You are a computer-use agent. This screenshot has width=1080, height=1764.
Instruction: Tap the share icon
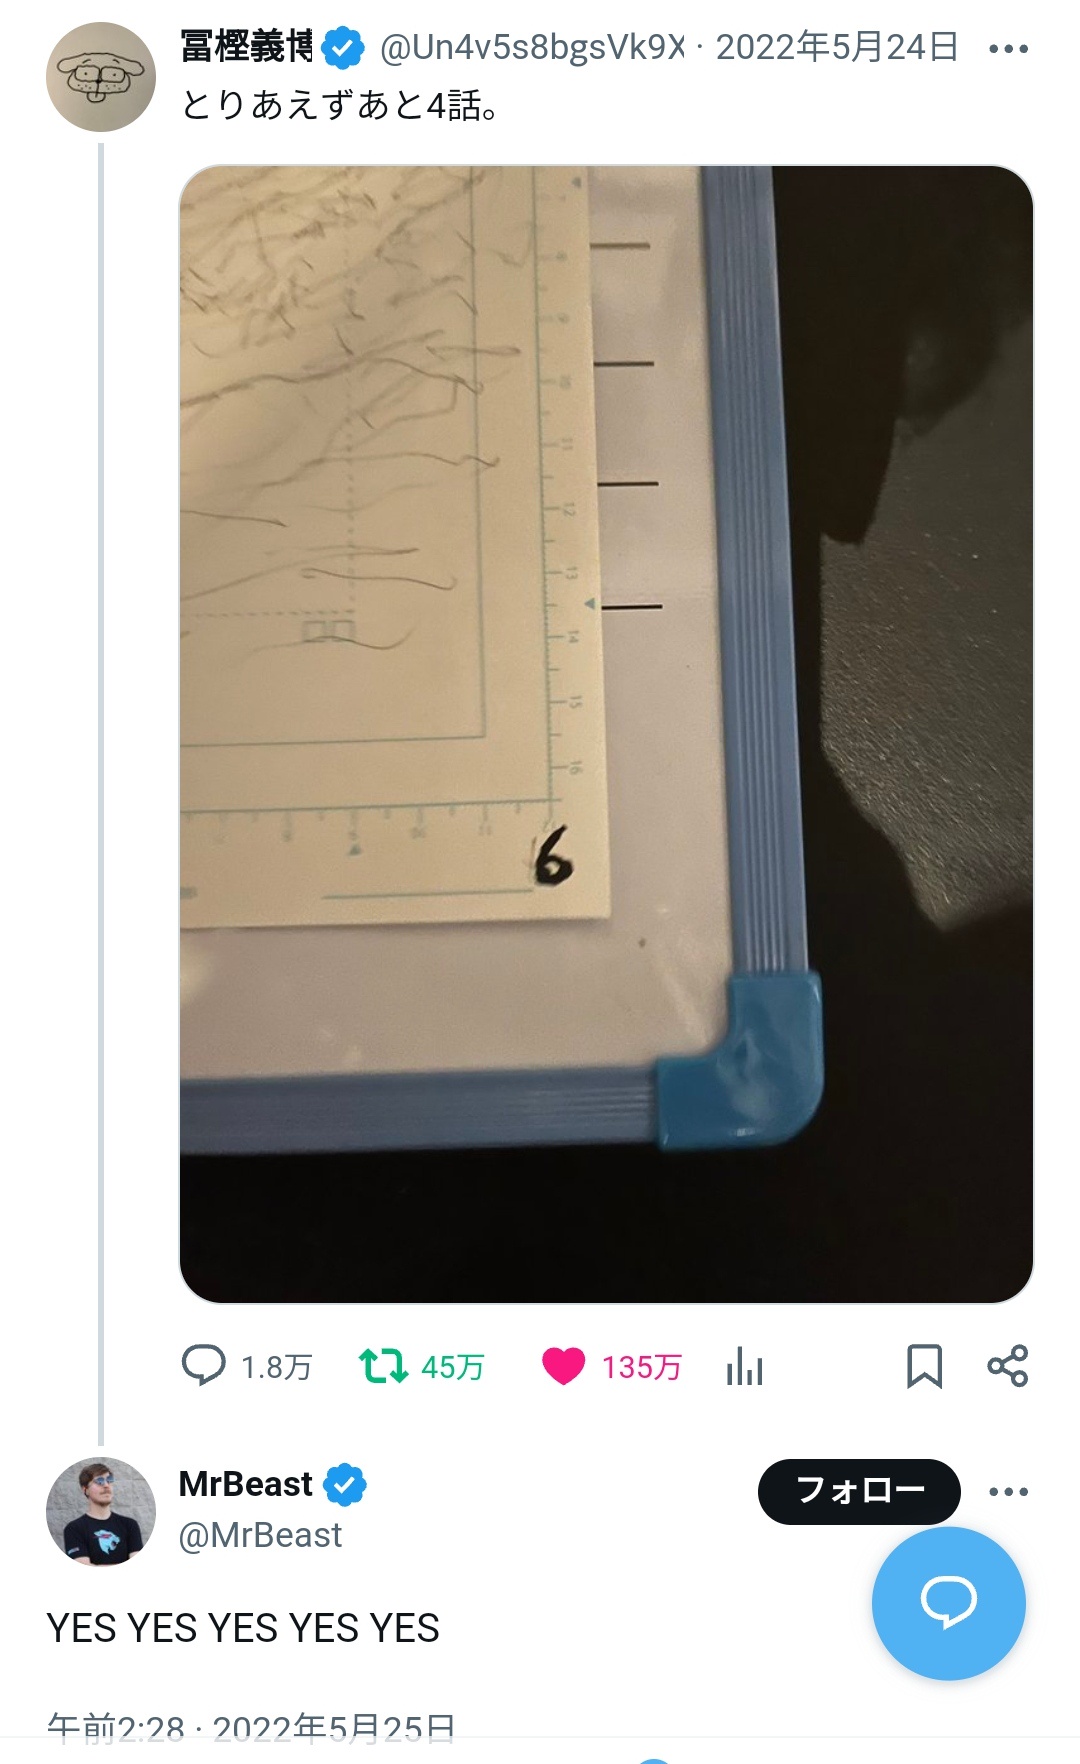pyautogui.click(x=1007, y=1366)
